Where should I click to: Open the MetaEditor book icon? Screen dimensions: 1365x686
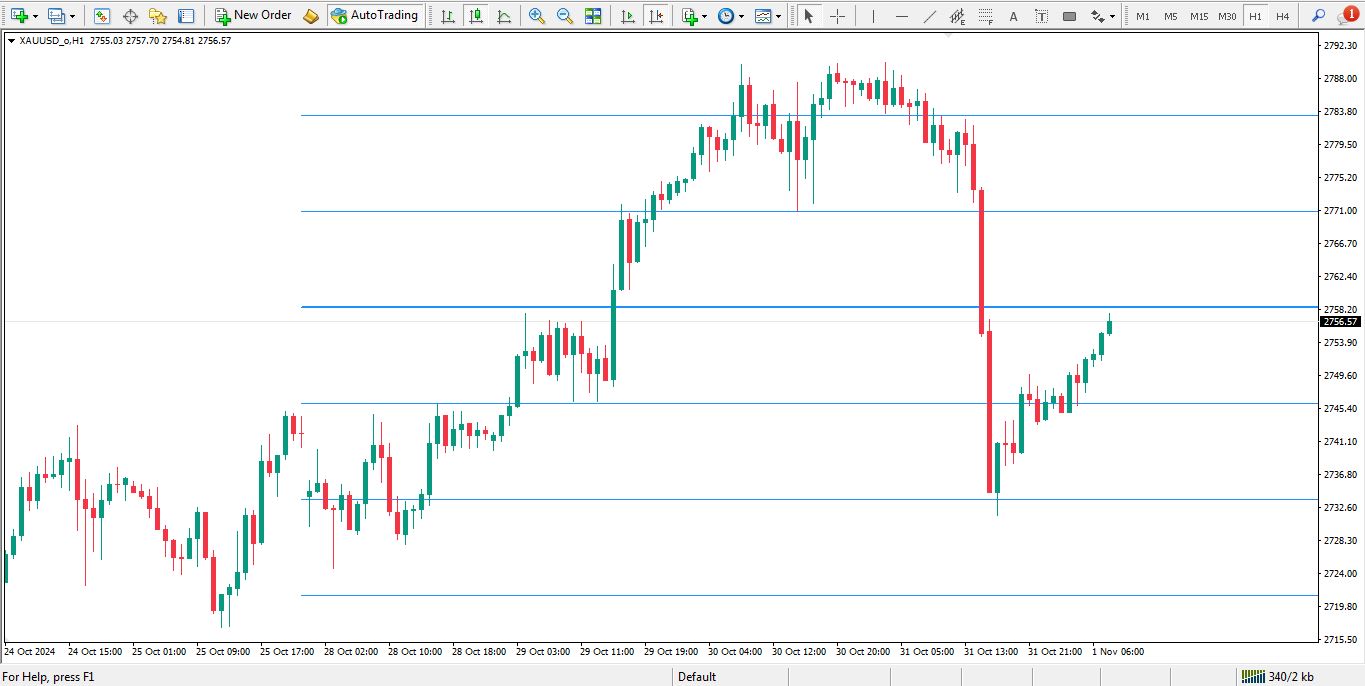point(311,16)
